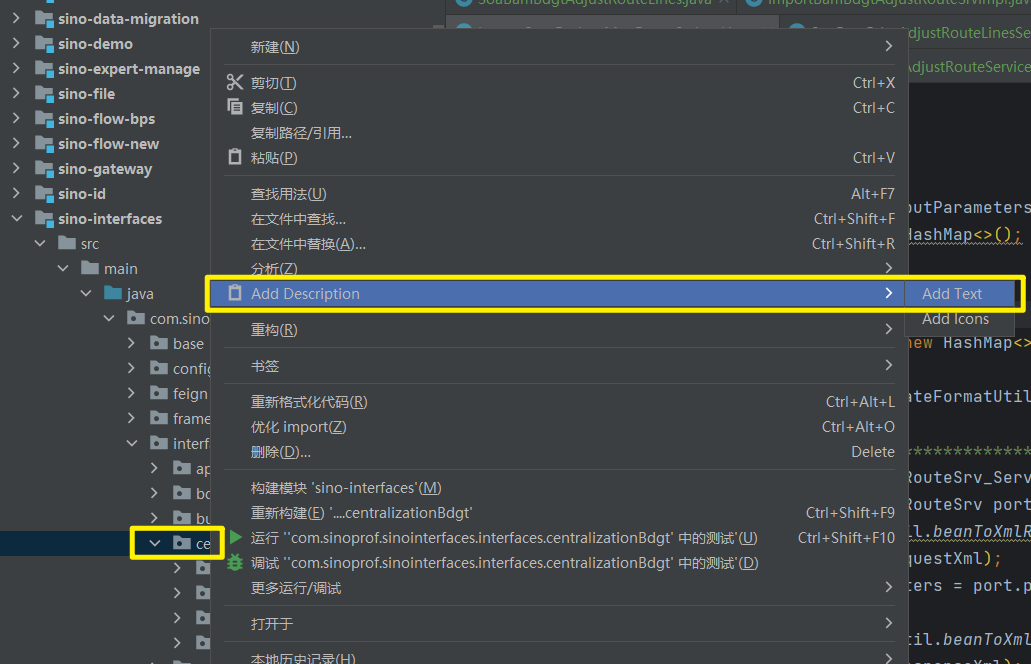
Task: Open the 新建 submenu
Action: [x=275, y=47]
